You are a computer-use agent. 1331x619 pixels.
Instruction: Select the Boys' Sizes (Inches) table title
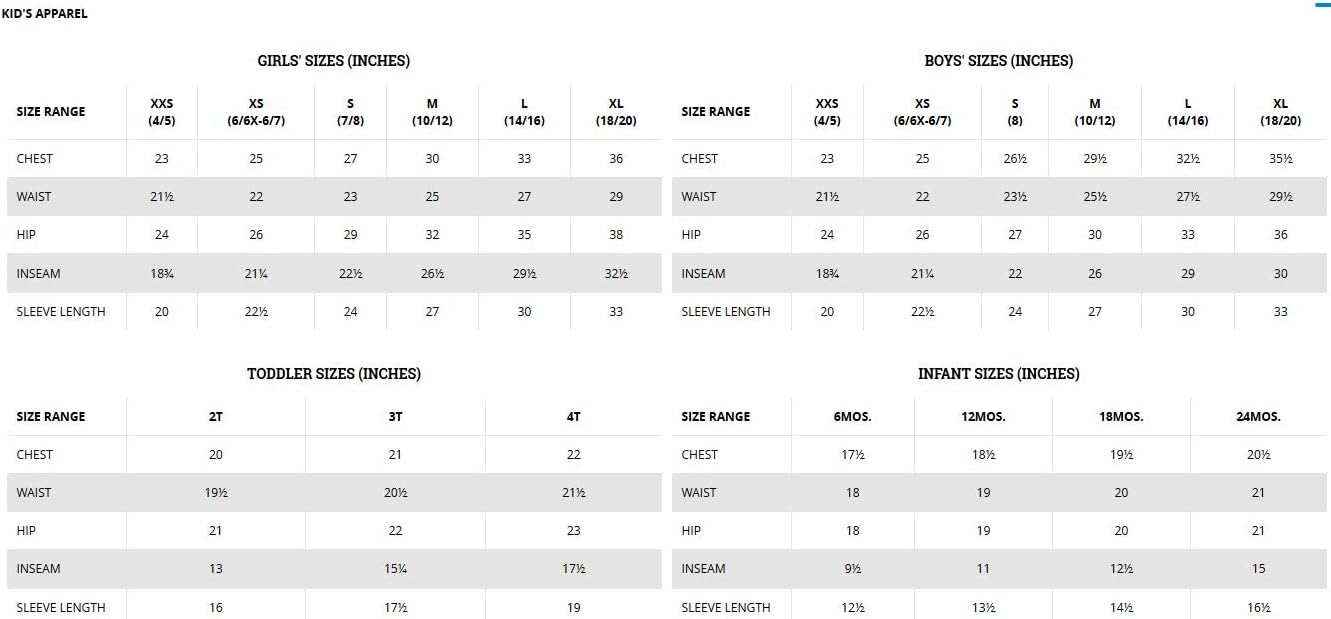click(x=998, y=61)
